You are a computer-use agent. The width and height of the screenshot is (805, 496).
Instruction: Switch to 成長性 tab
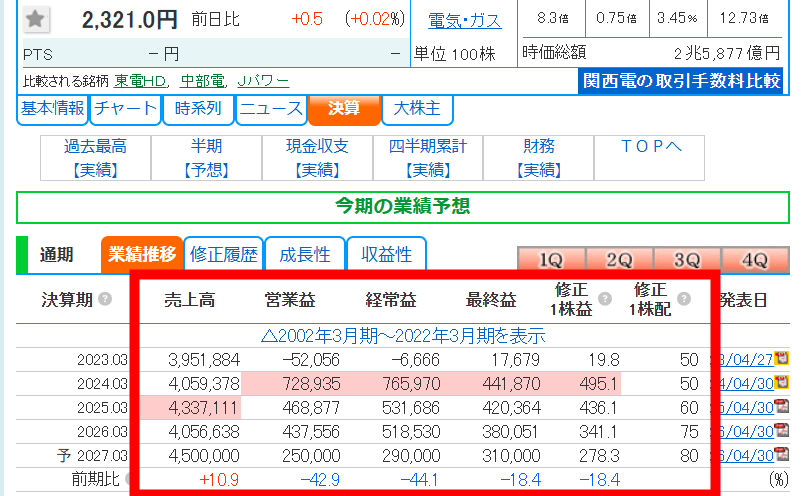(x=305, y=254)
